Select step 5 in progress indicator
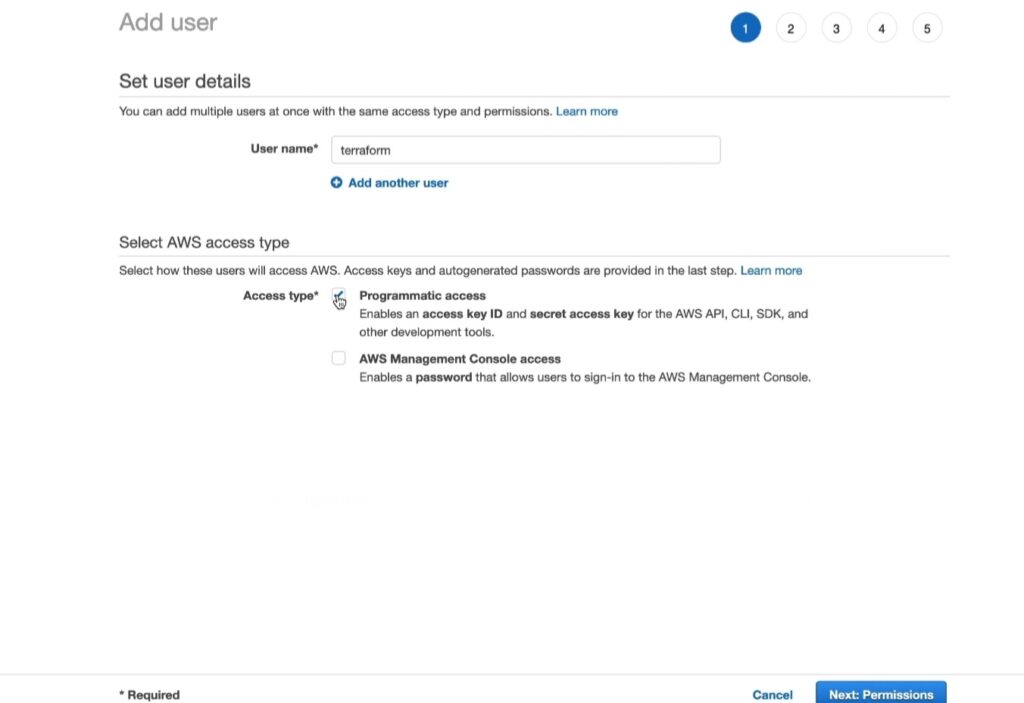This screenshot has width=1024, height=703. click(927, 28)
